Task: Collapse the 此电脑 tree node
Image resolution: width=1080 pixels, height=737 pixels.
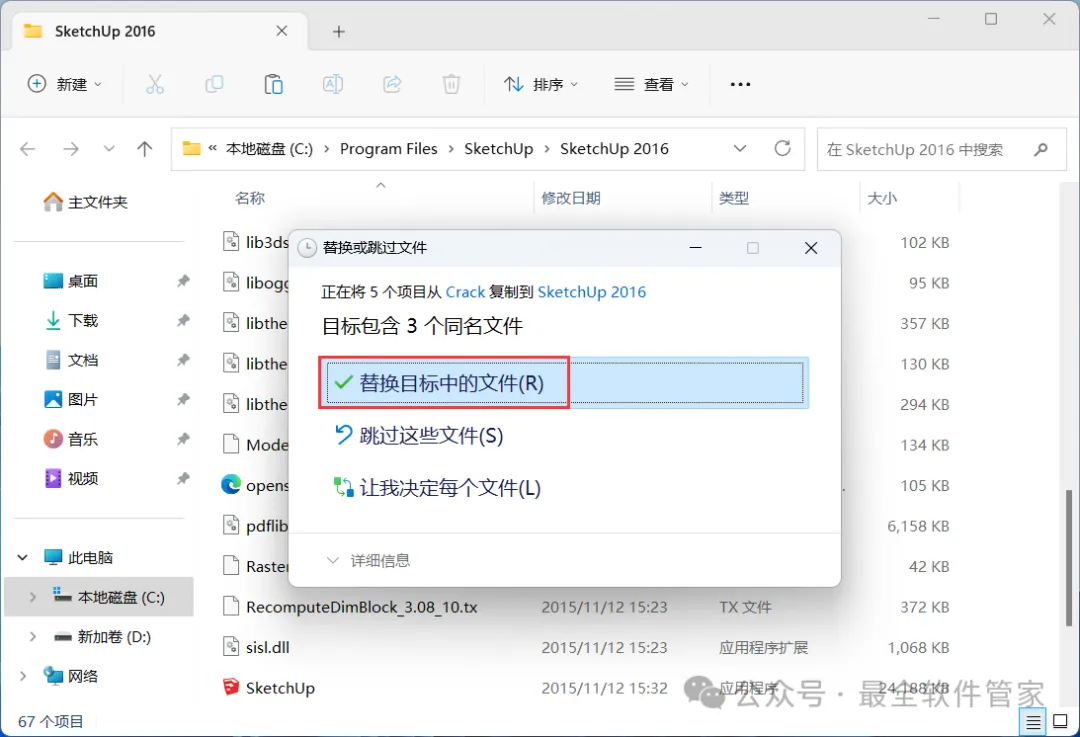Action: (x=23, y=557)
